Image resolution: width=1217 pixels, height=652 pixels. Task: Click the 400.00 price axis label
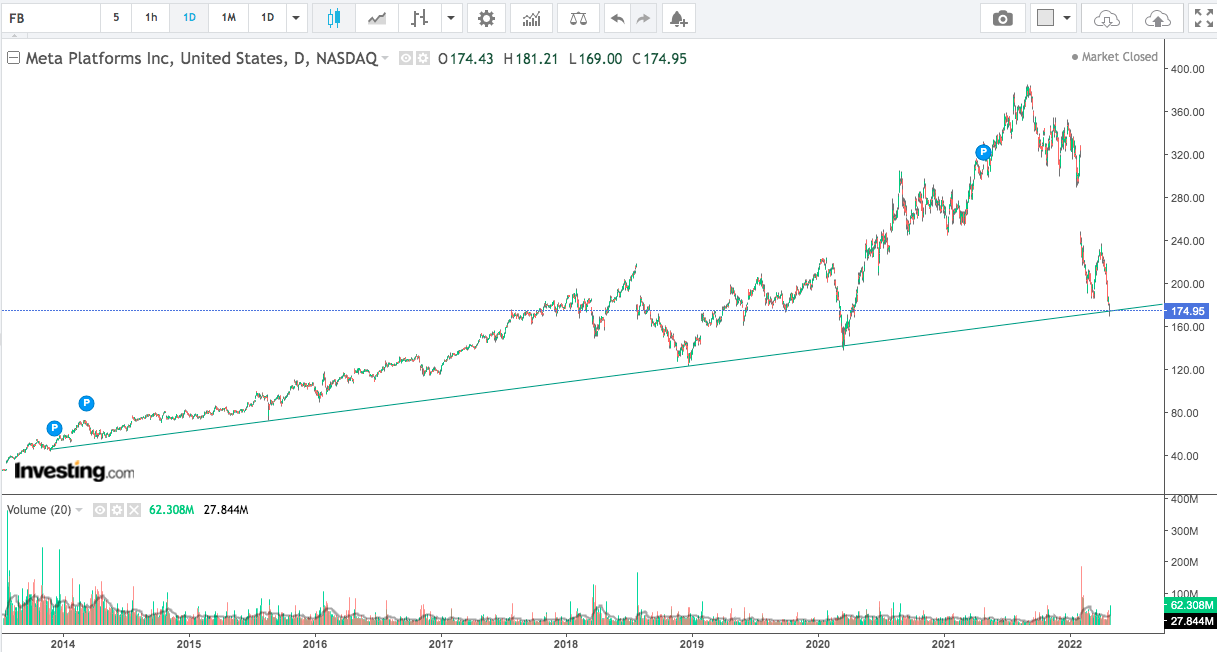coord(1186,69)
